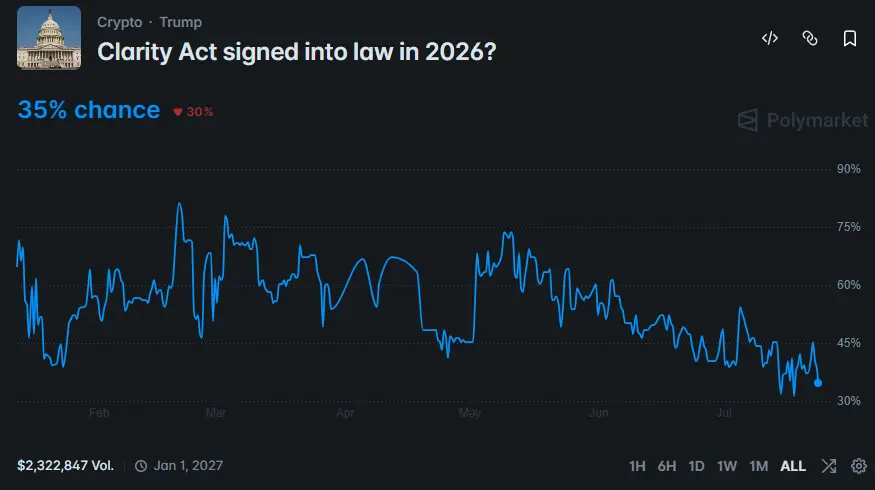Select the 1H time range
Screen dimensions: 875x490
click(637, 466)
